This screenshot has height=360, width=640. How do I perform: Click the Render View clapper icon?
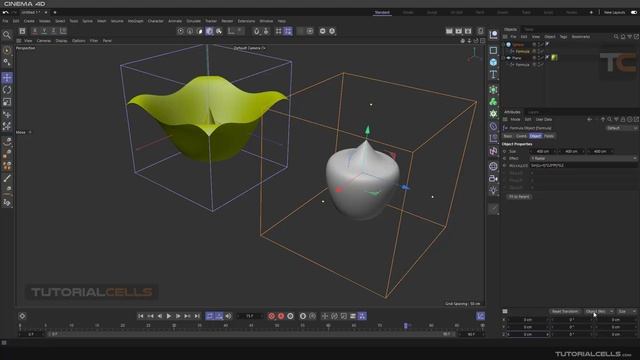[x=449, y=31]
